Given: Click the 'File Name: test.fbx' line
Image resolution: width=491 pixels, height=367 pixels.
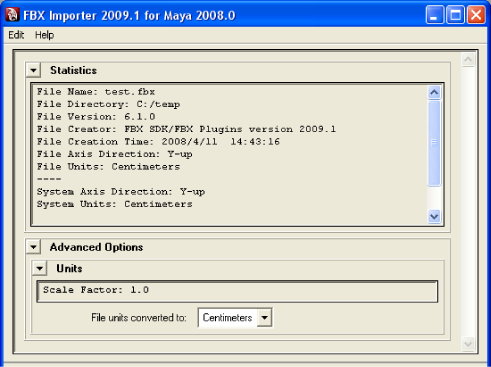Looking at the screenshot, I should [96, 92].
